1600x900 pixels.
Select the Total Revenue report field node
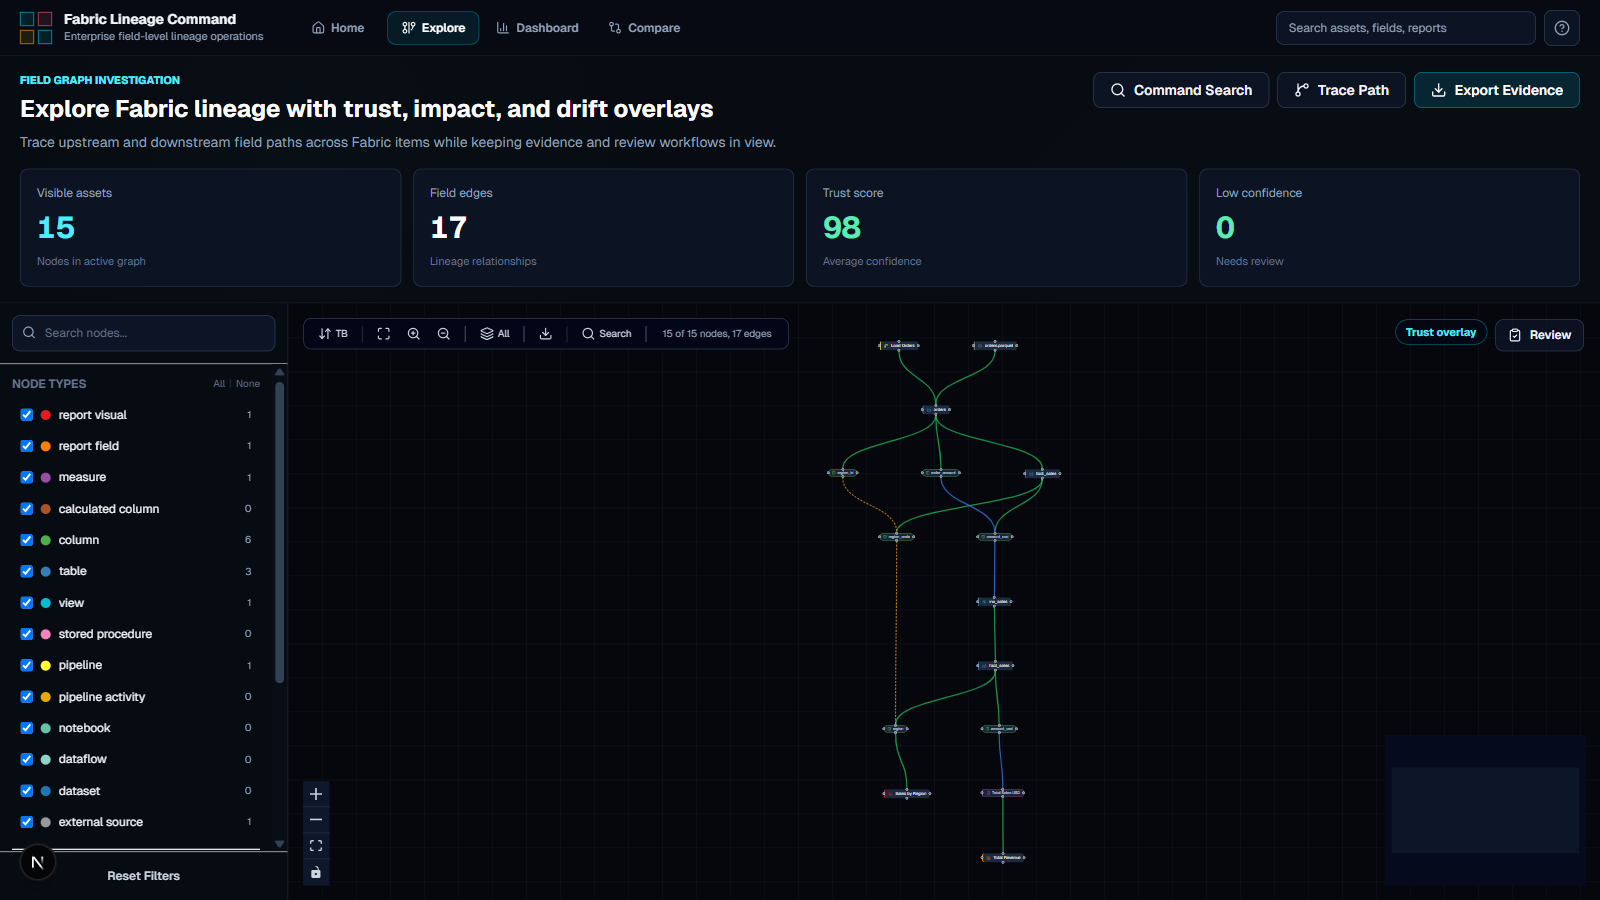click(x=1004, y=858)
